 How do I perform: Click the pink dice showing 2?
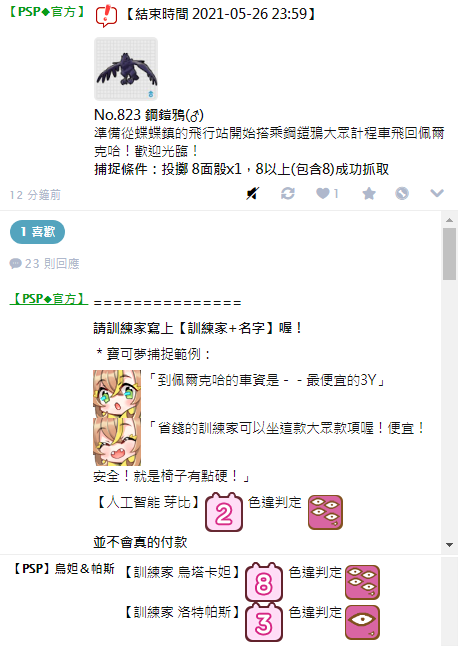224,512
